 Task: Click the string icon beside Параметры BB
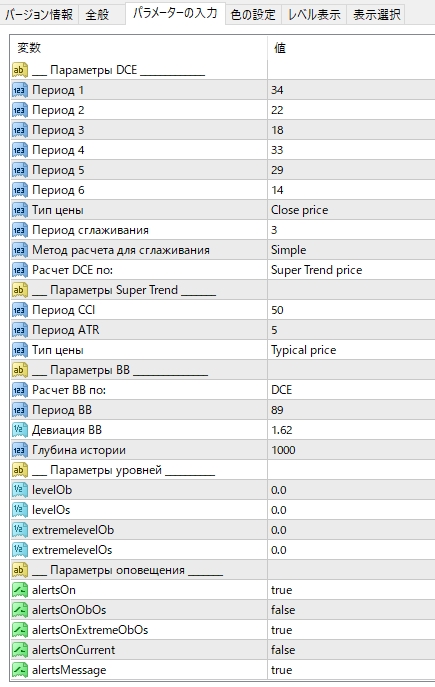coord(20,370)
